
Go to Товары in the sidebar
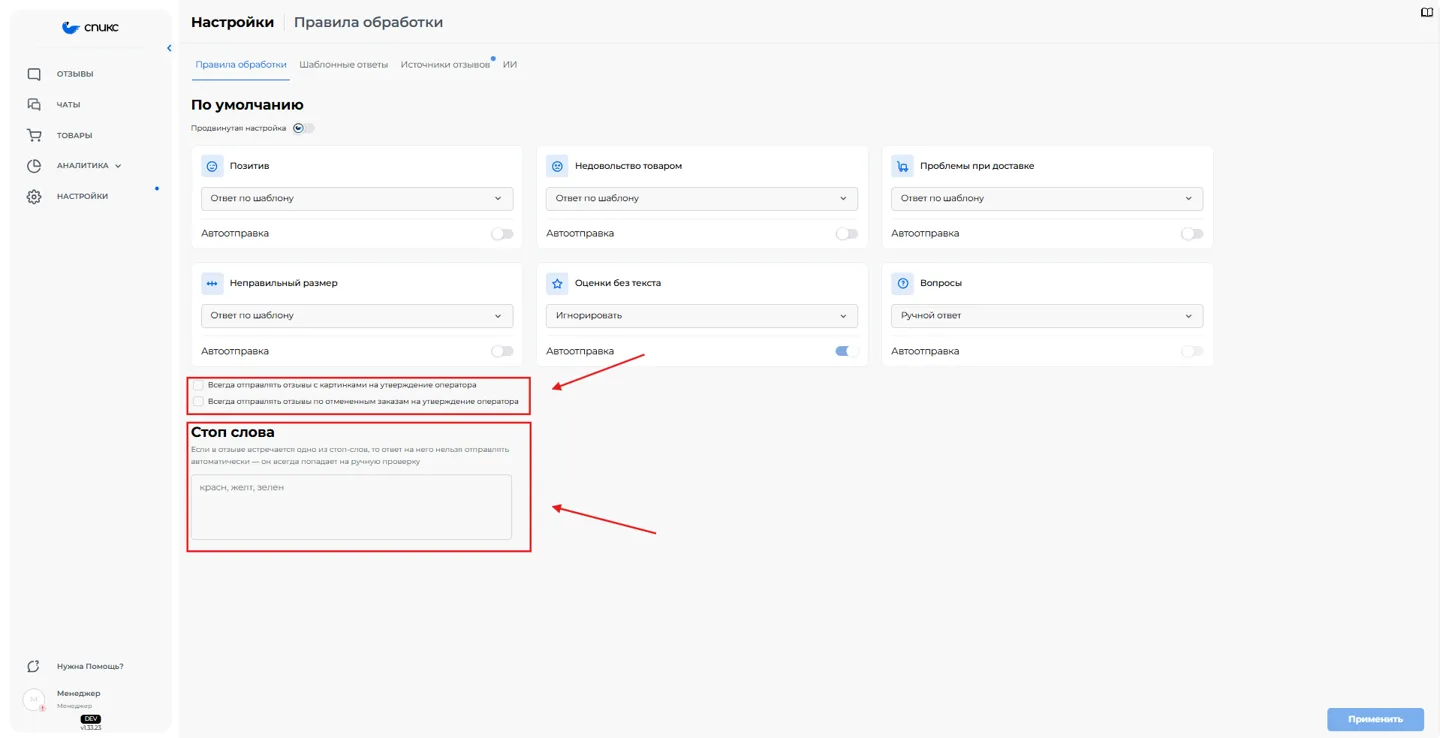click(x=75, y=136)
